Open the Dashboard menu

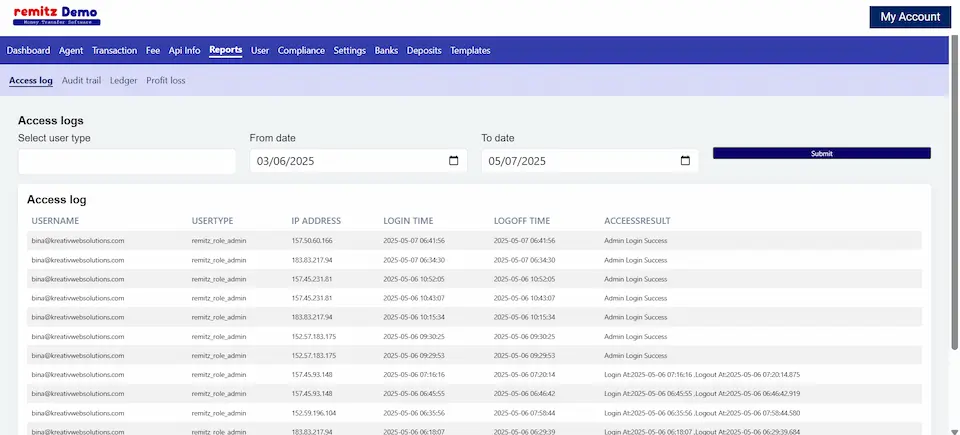tap(28, 50)
